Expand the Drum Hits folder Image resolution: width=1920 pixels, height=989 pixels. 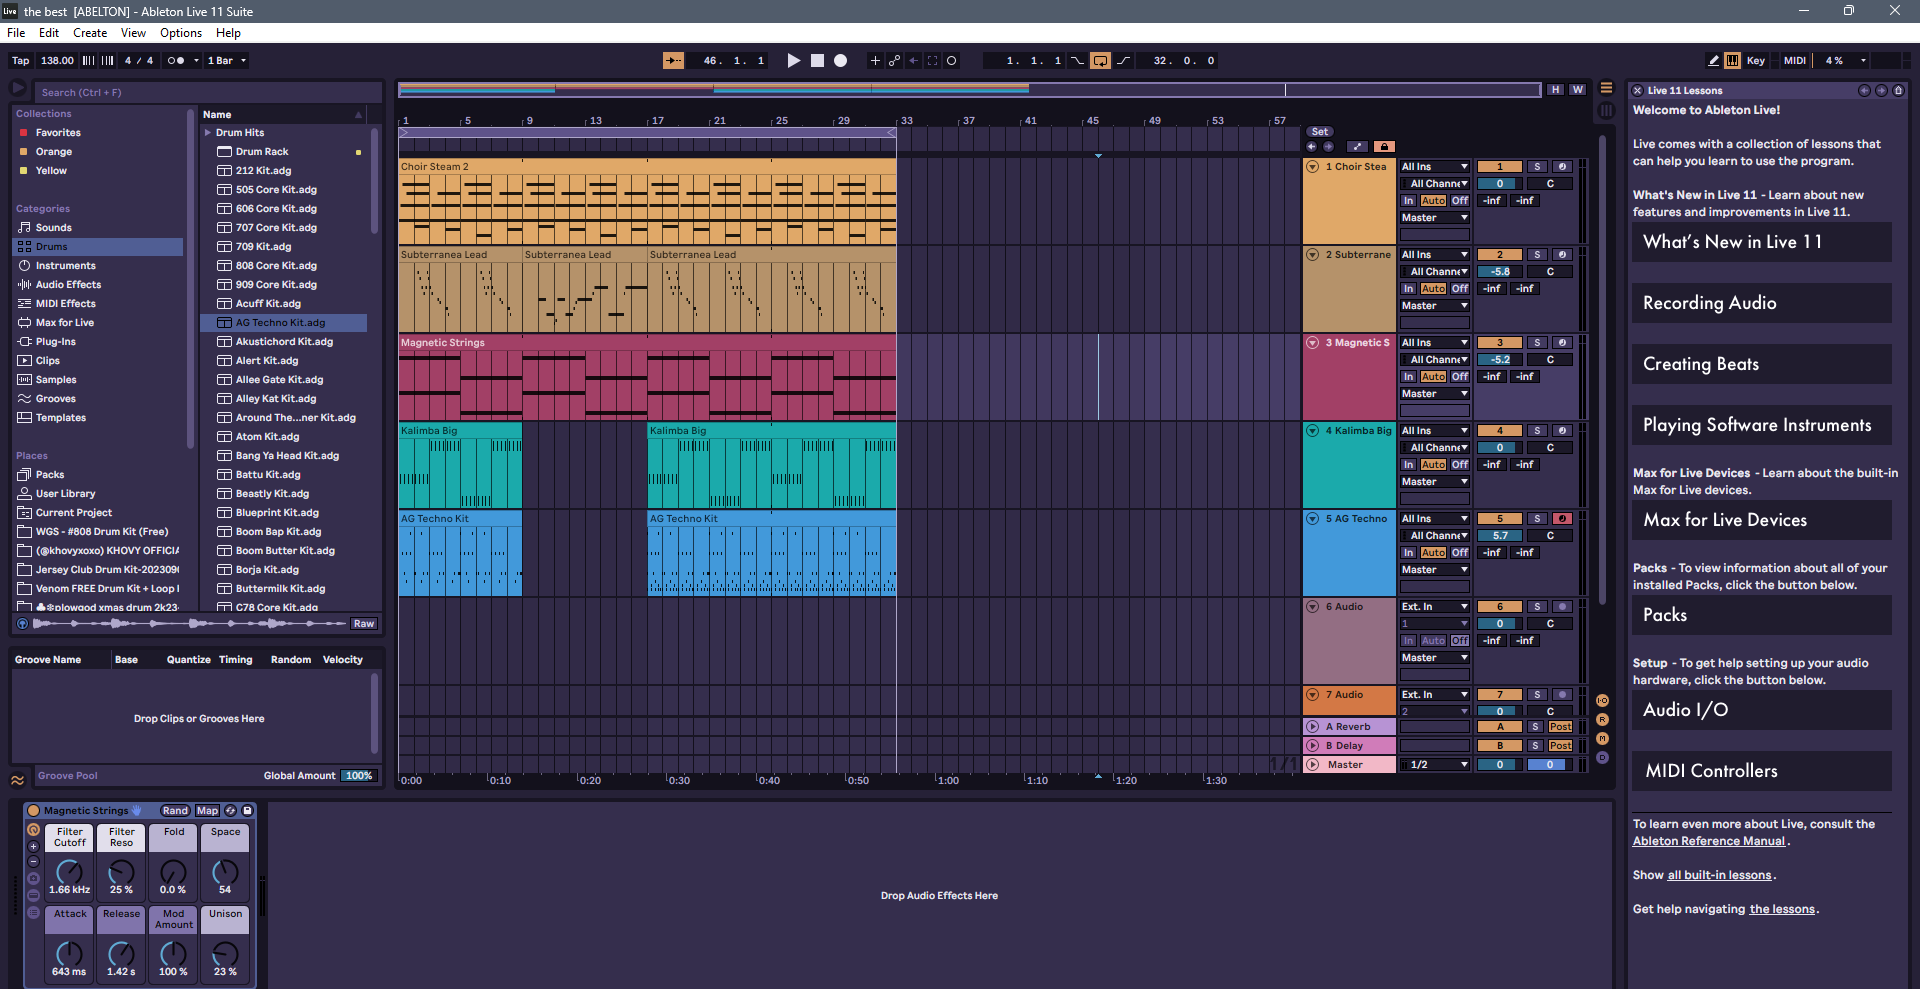pyautogui.click(x=208, y=133)
